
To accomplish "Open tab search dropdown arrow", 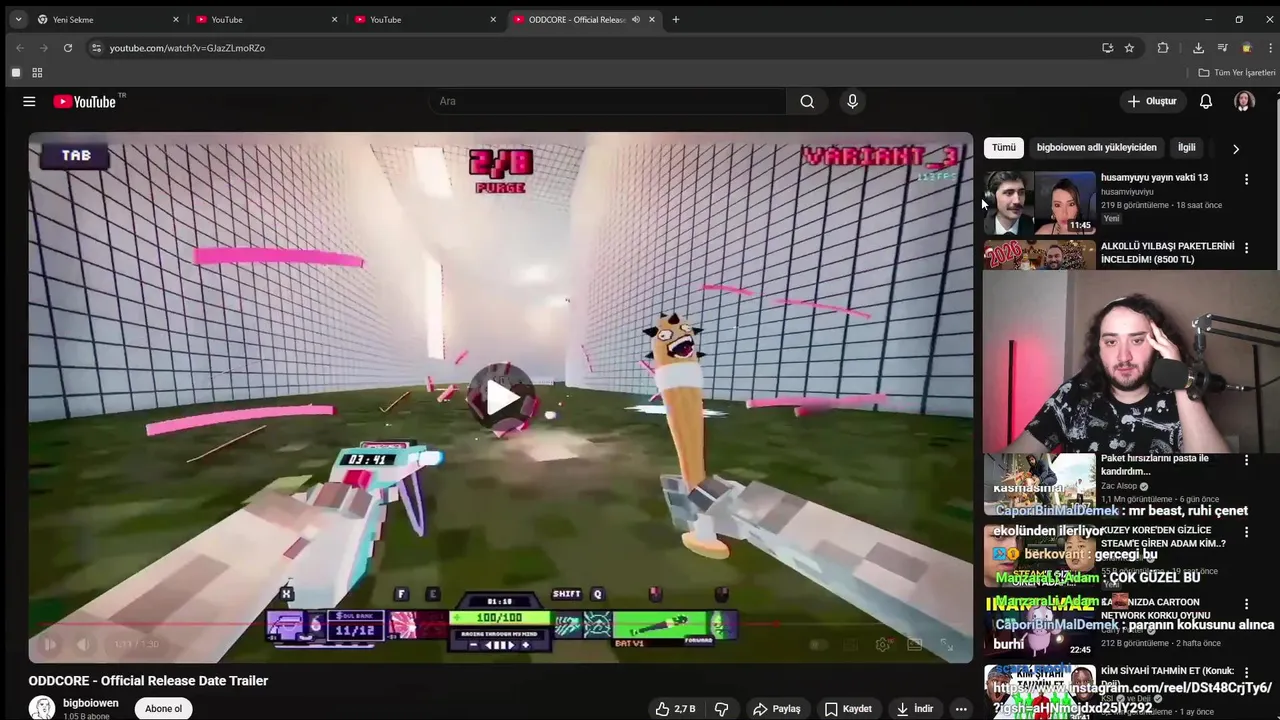I will tap(18, 20).
